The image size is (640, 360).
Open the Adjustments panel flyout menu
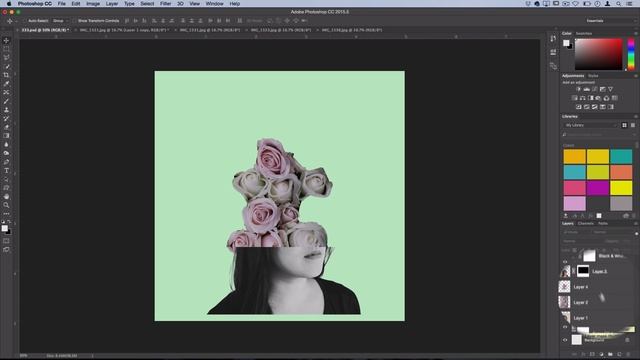(x=636, y=76)
